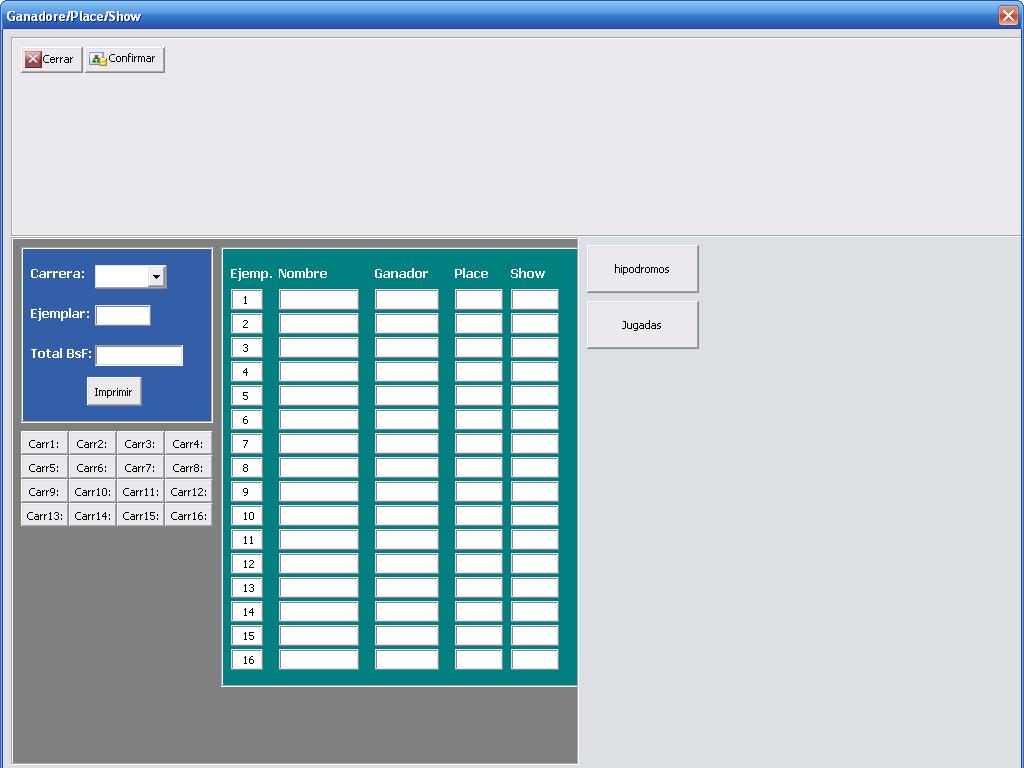Click the Place field for ejemplar 16
This screenshot has height=768, width=1024.
[478, 660]
